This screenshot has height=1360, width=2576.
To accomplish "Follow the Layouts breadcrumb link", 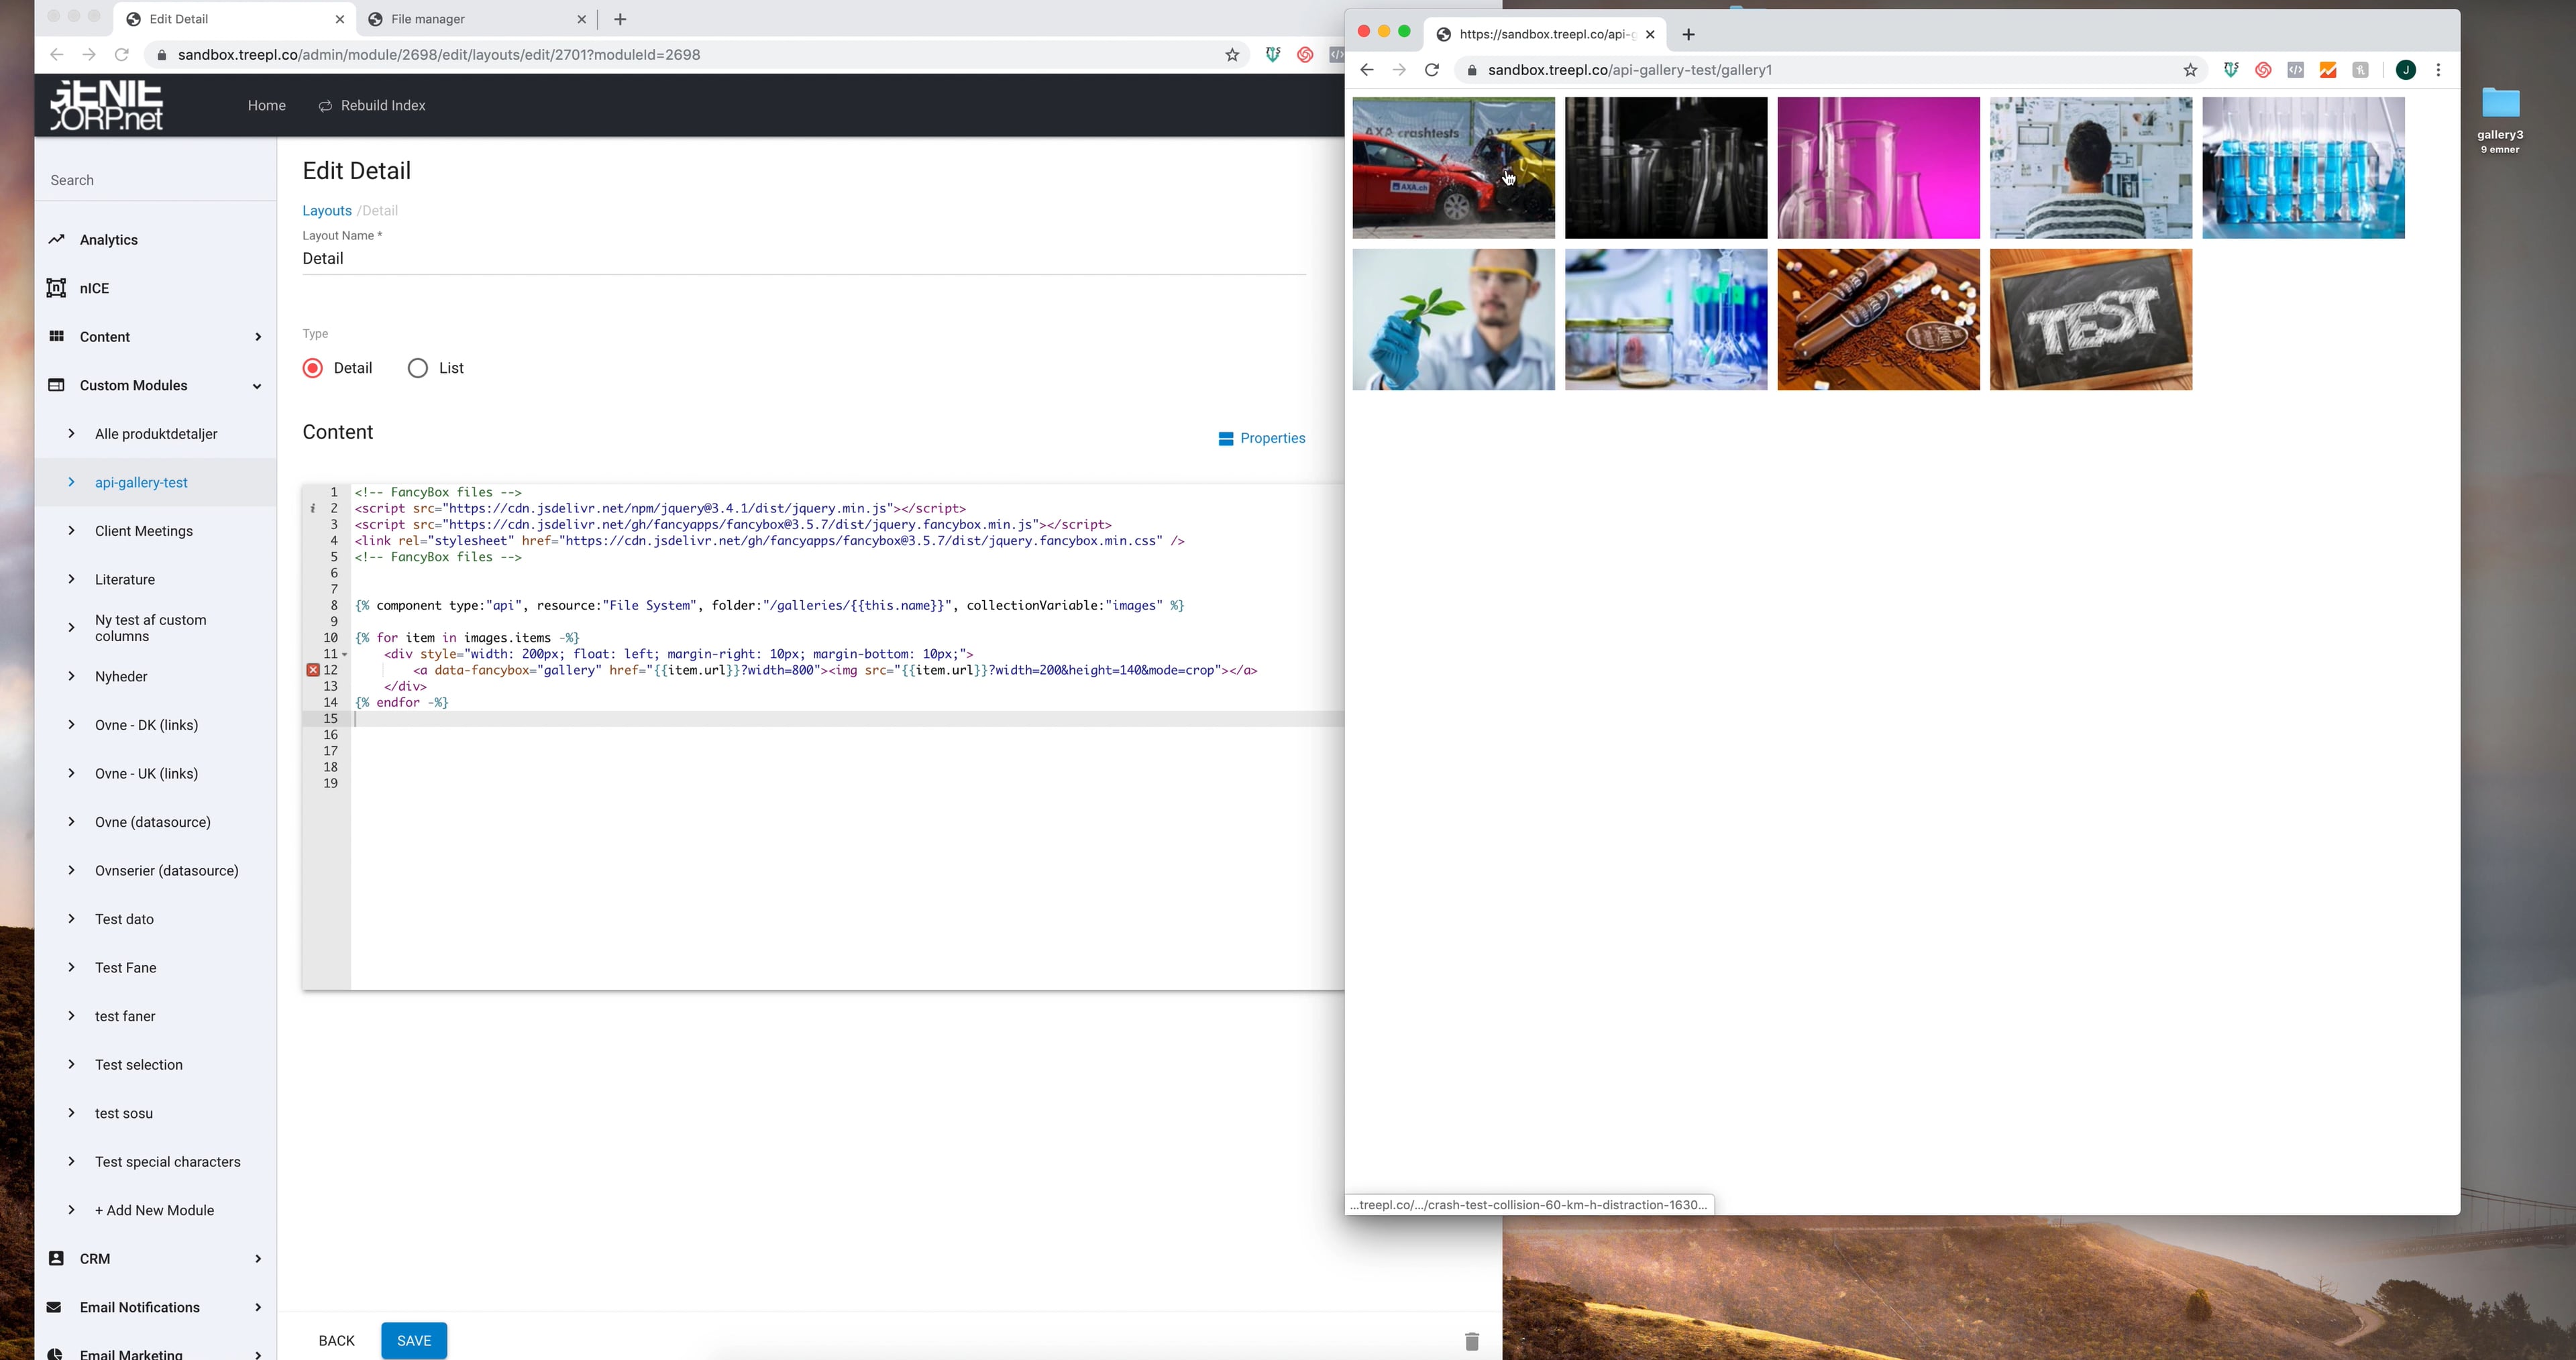I will click(327, 211).
